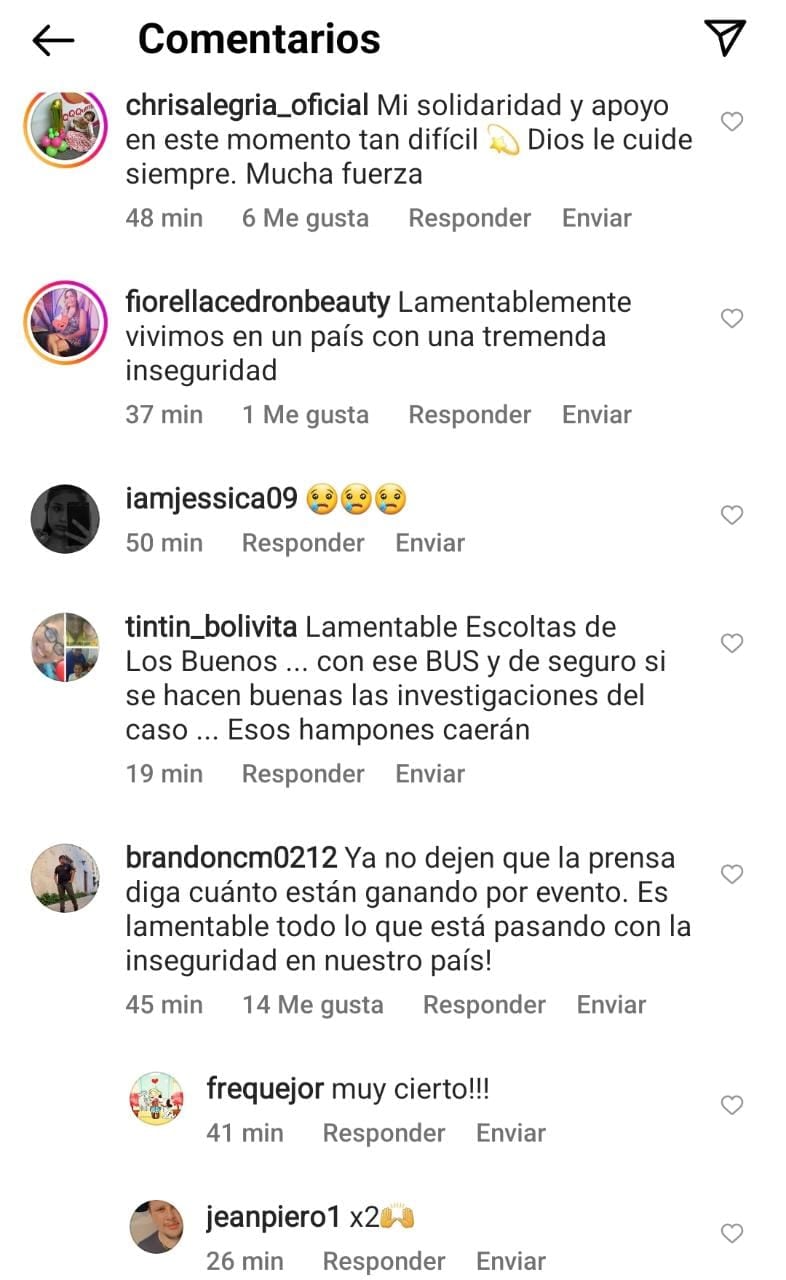Like chrisalegria_oficial's comment with heart
The height and width of the screenshot is (1280, 786).
click(732, 122)
